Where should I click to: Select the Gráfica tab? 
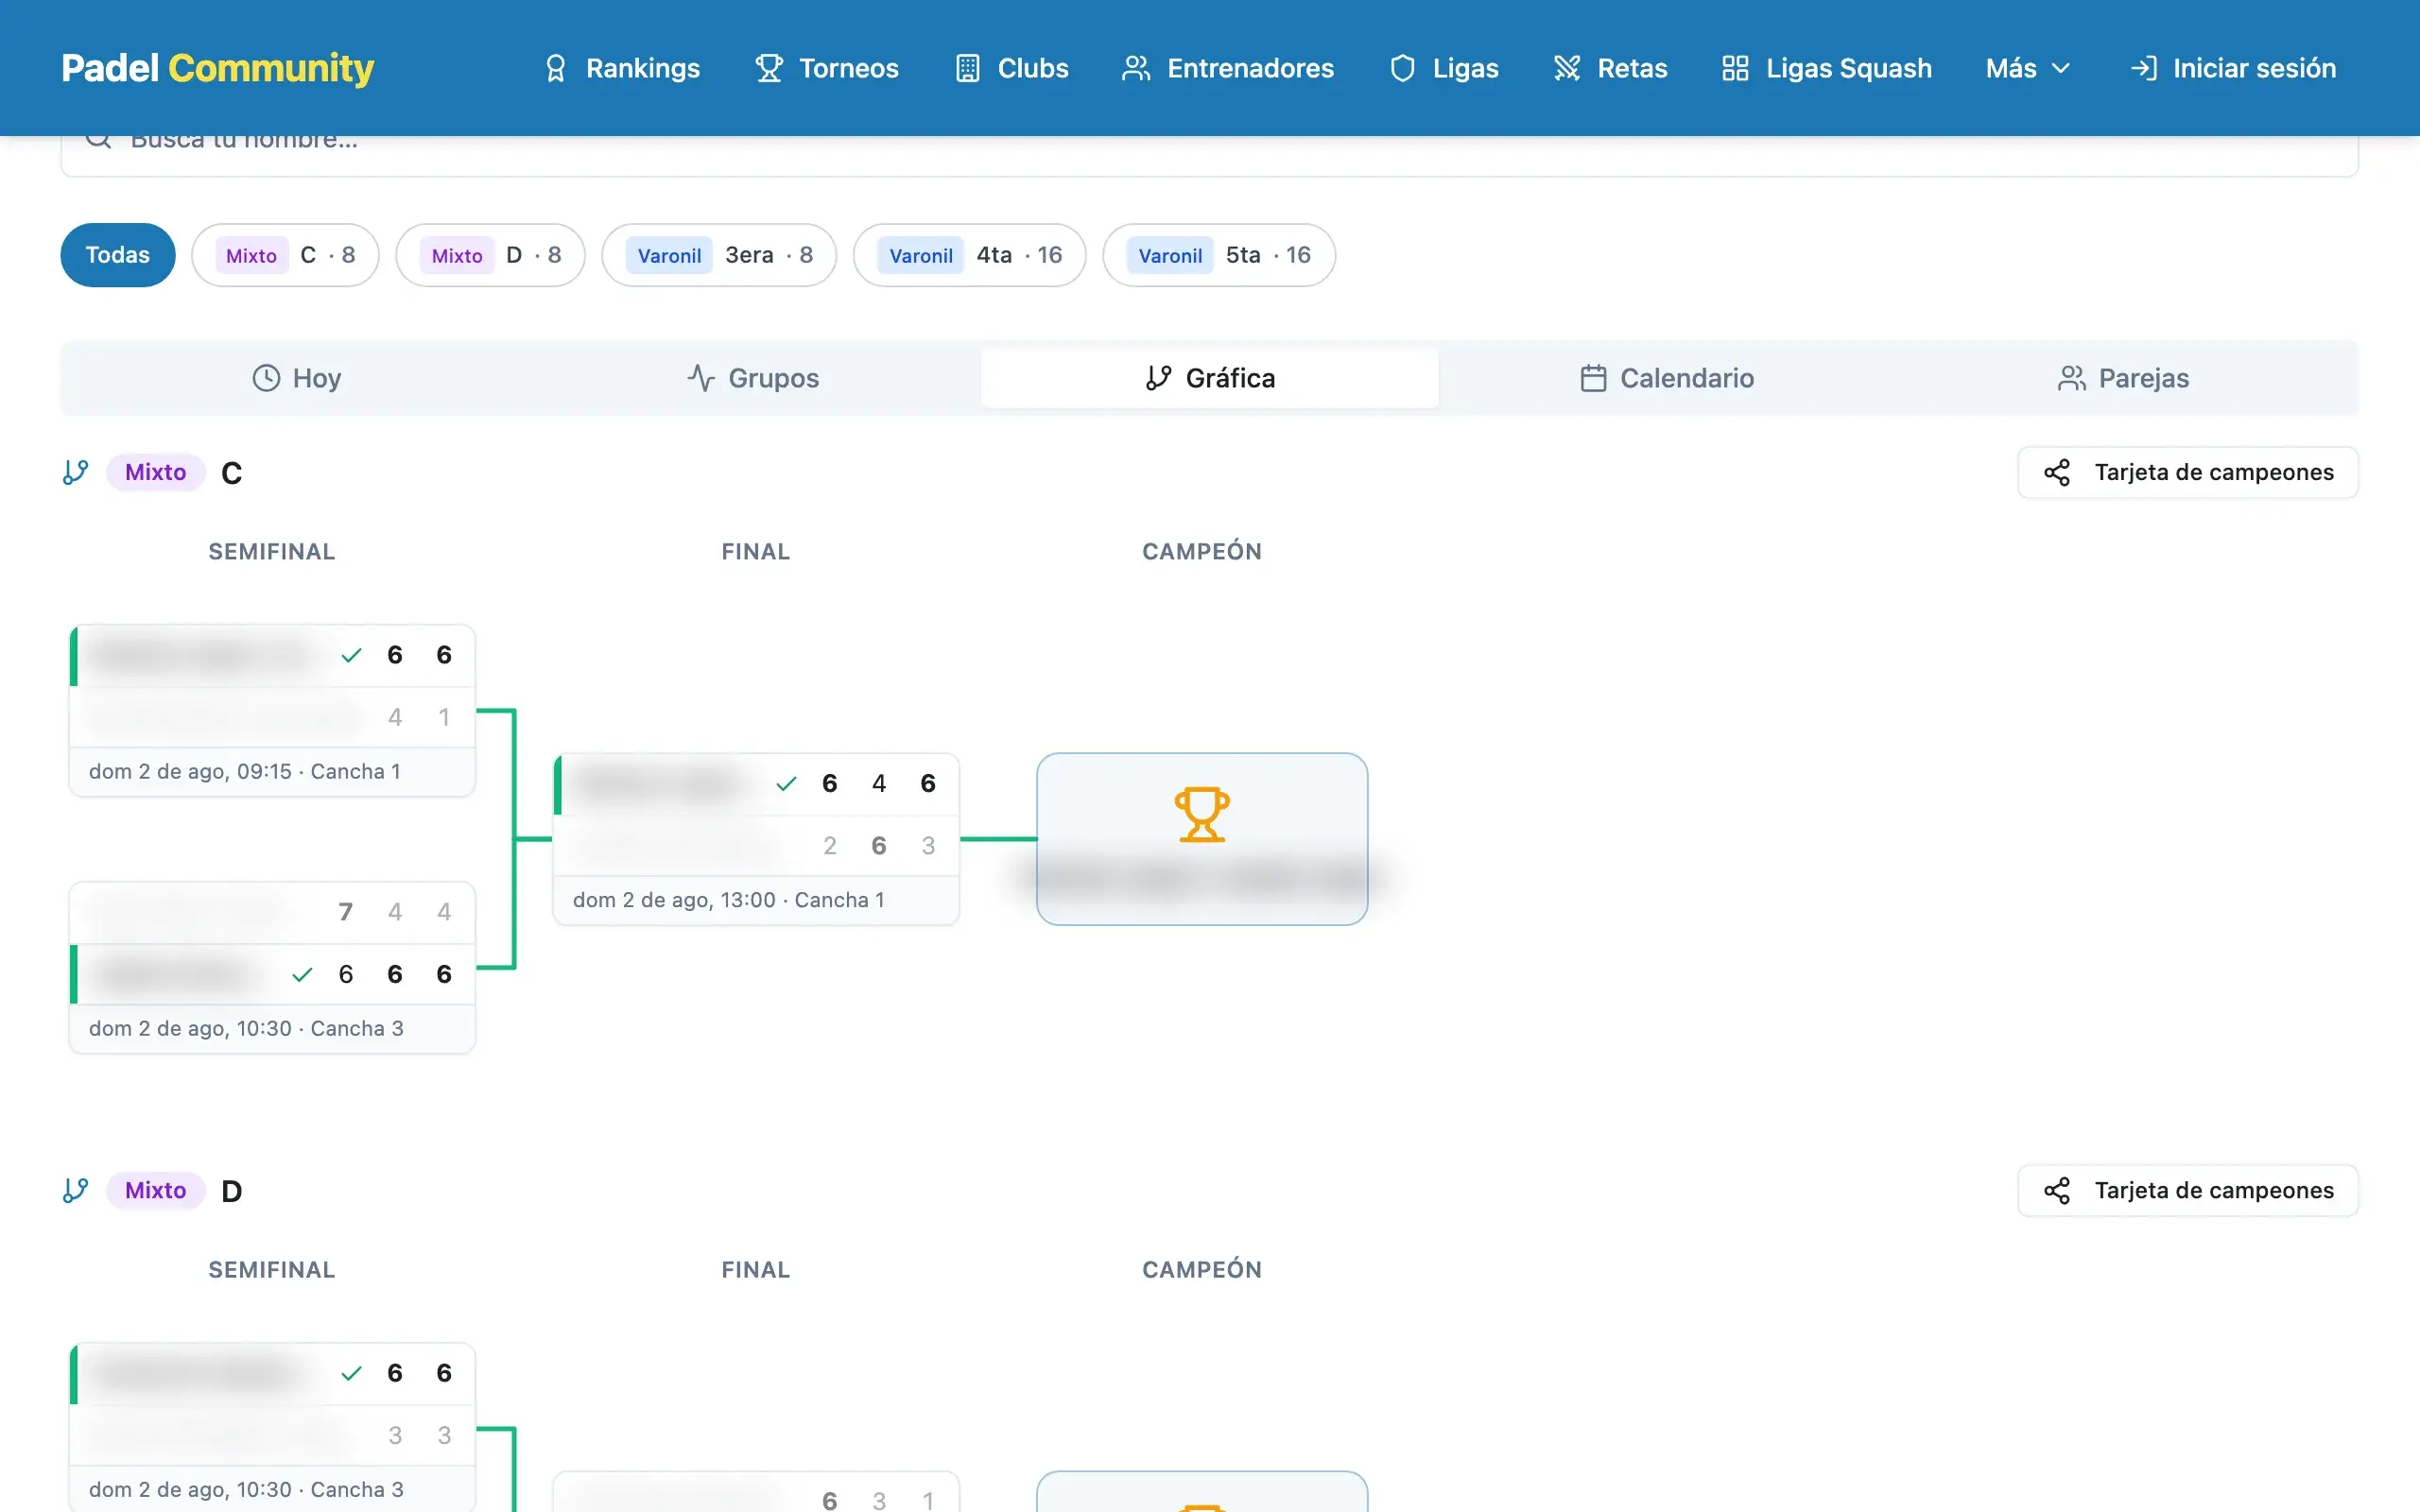point(1209,378)
